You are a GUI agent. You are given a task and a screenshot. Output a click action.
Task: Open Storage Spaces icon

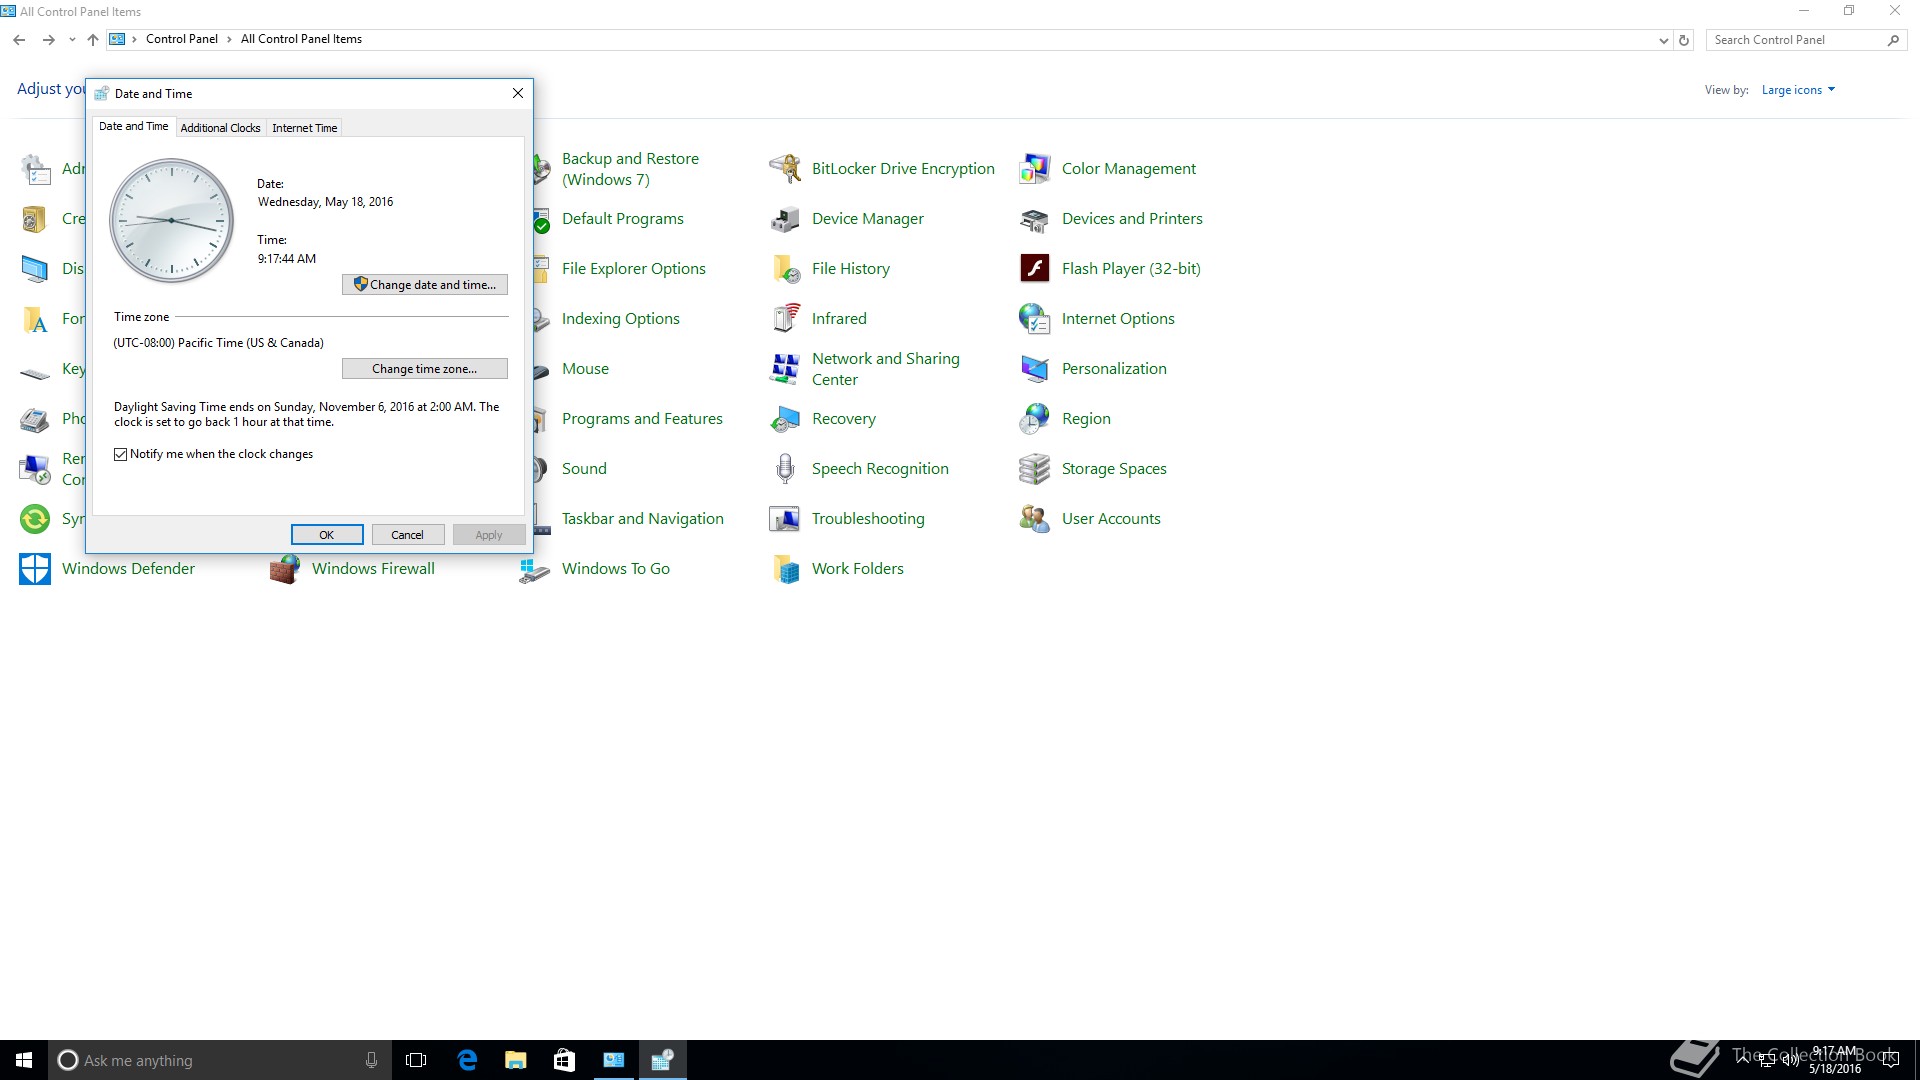1035,469
